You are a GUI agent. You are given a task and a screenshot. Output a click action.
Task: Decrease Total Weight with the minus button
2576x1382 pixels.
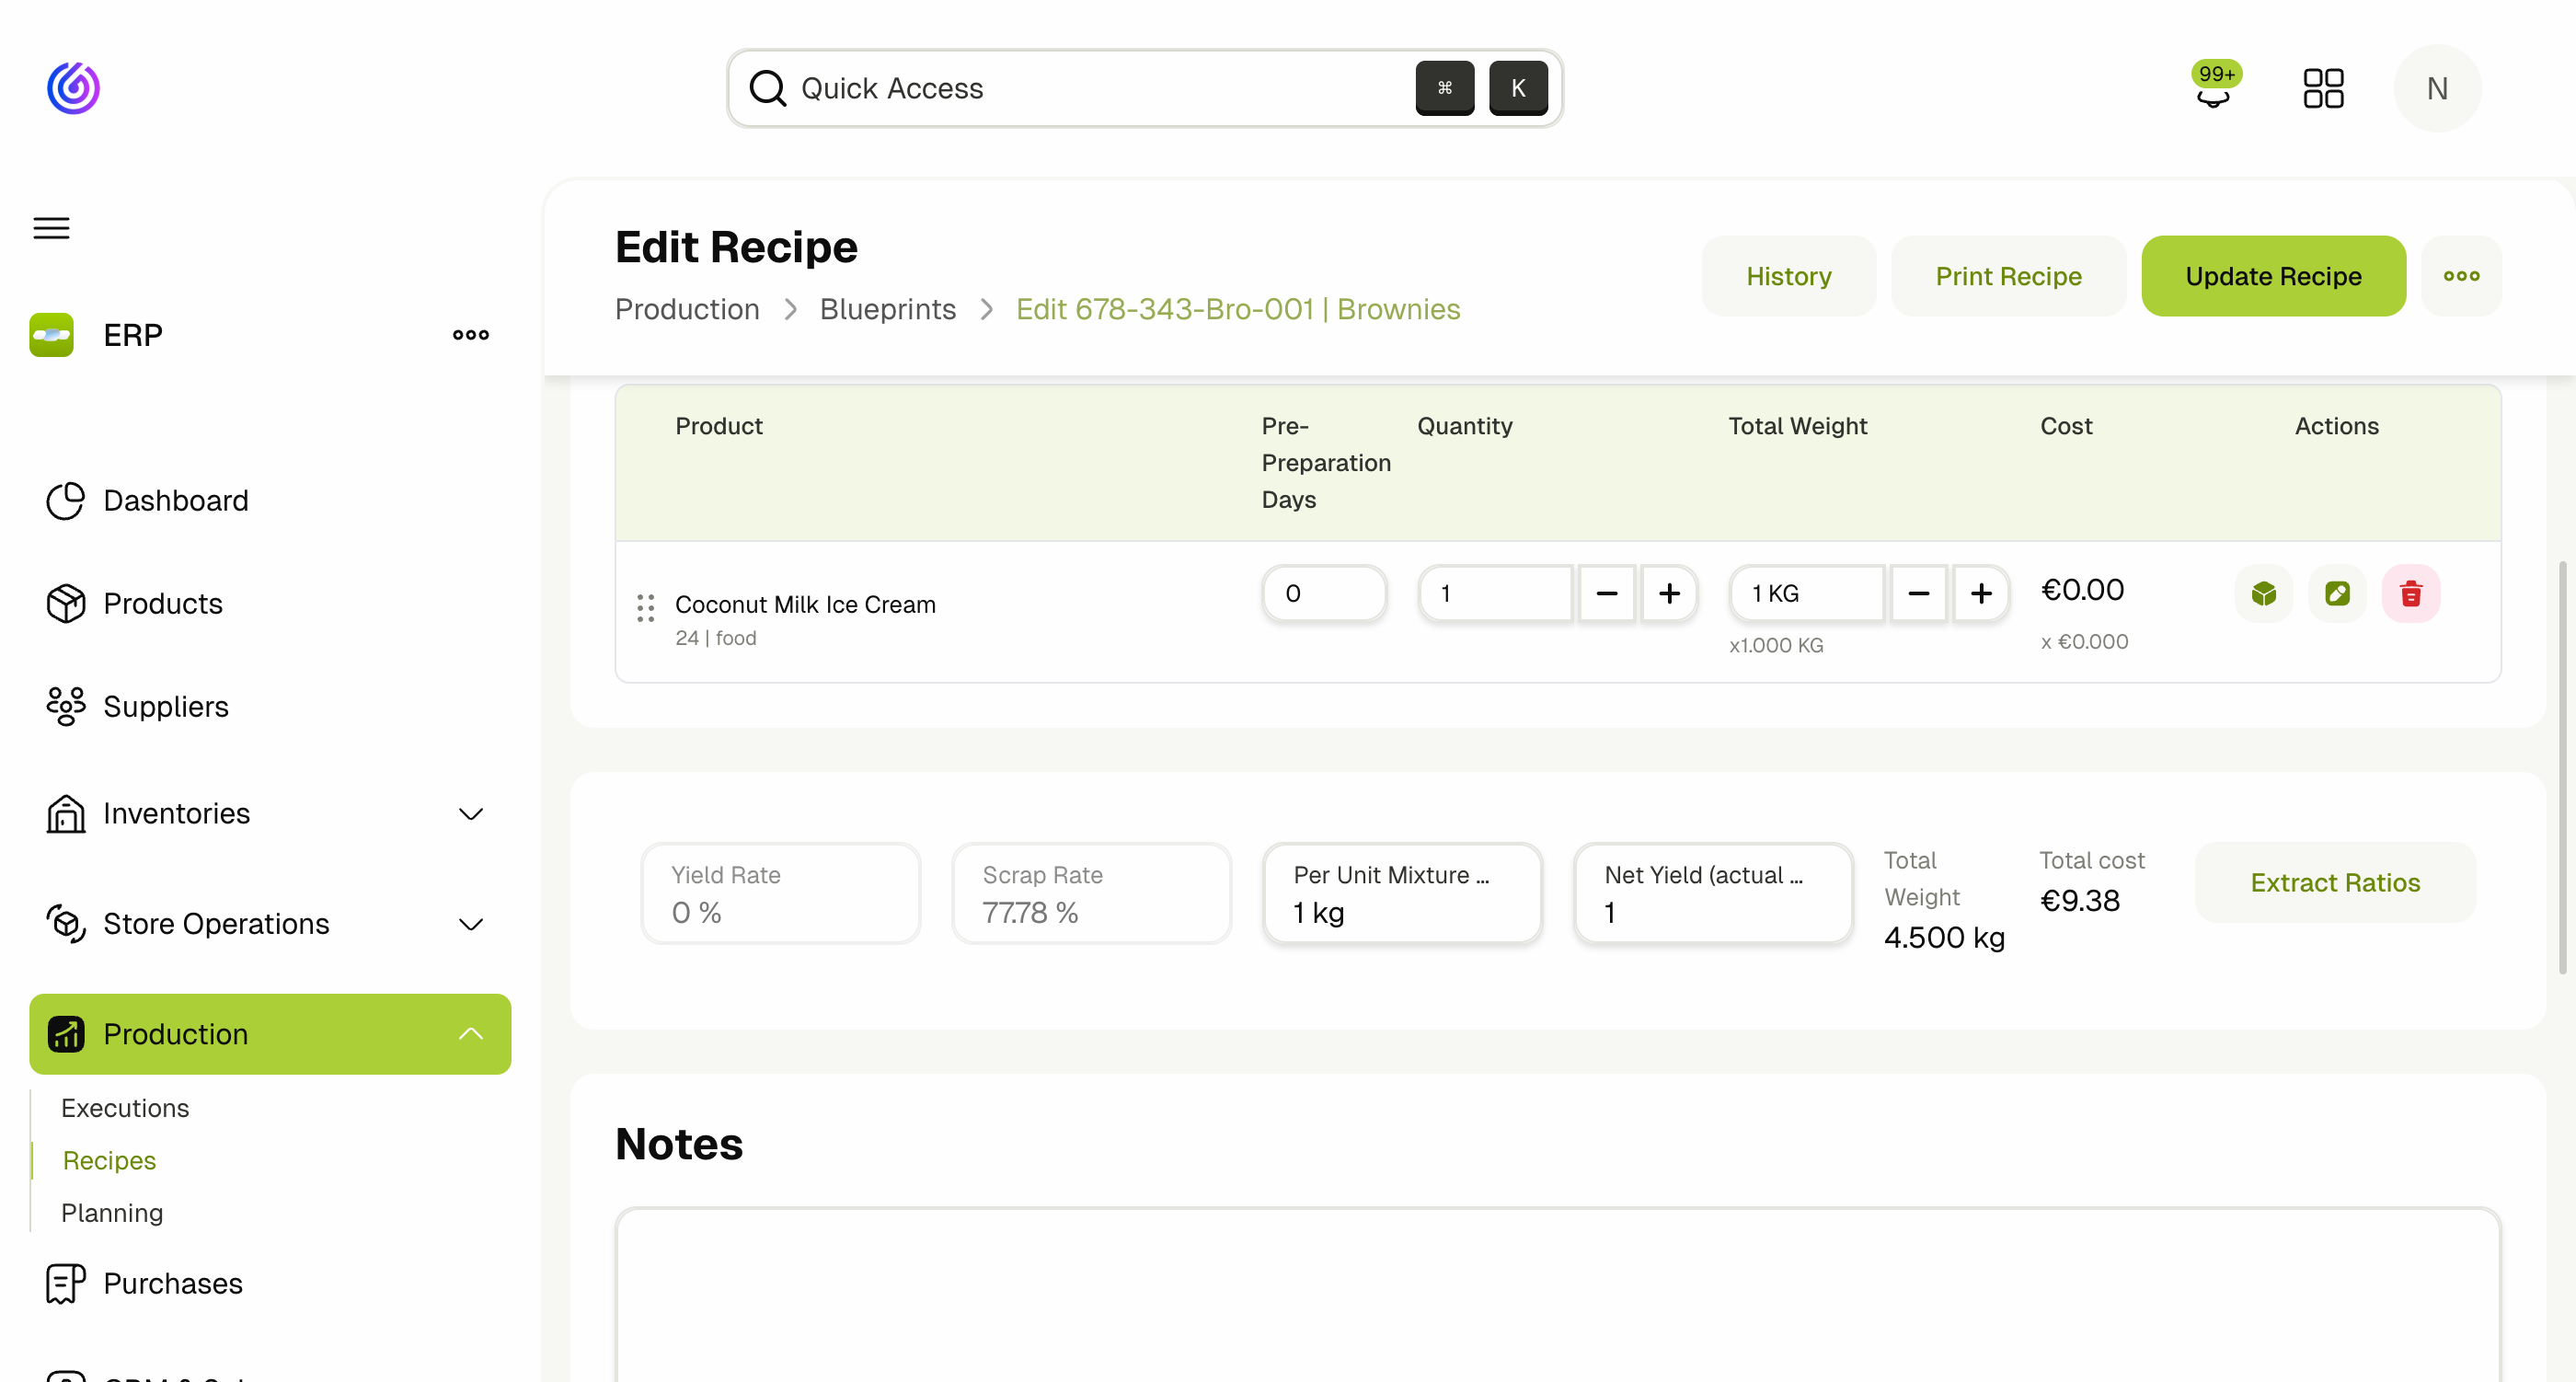[x=1917, y=594]
